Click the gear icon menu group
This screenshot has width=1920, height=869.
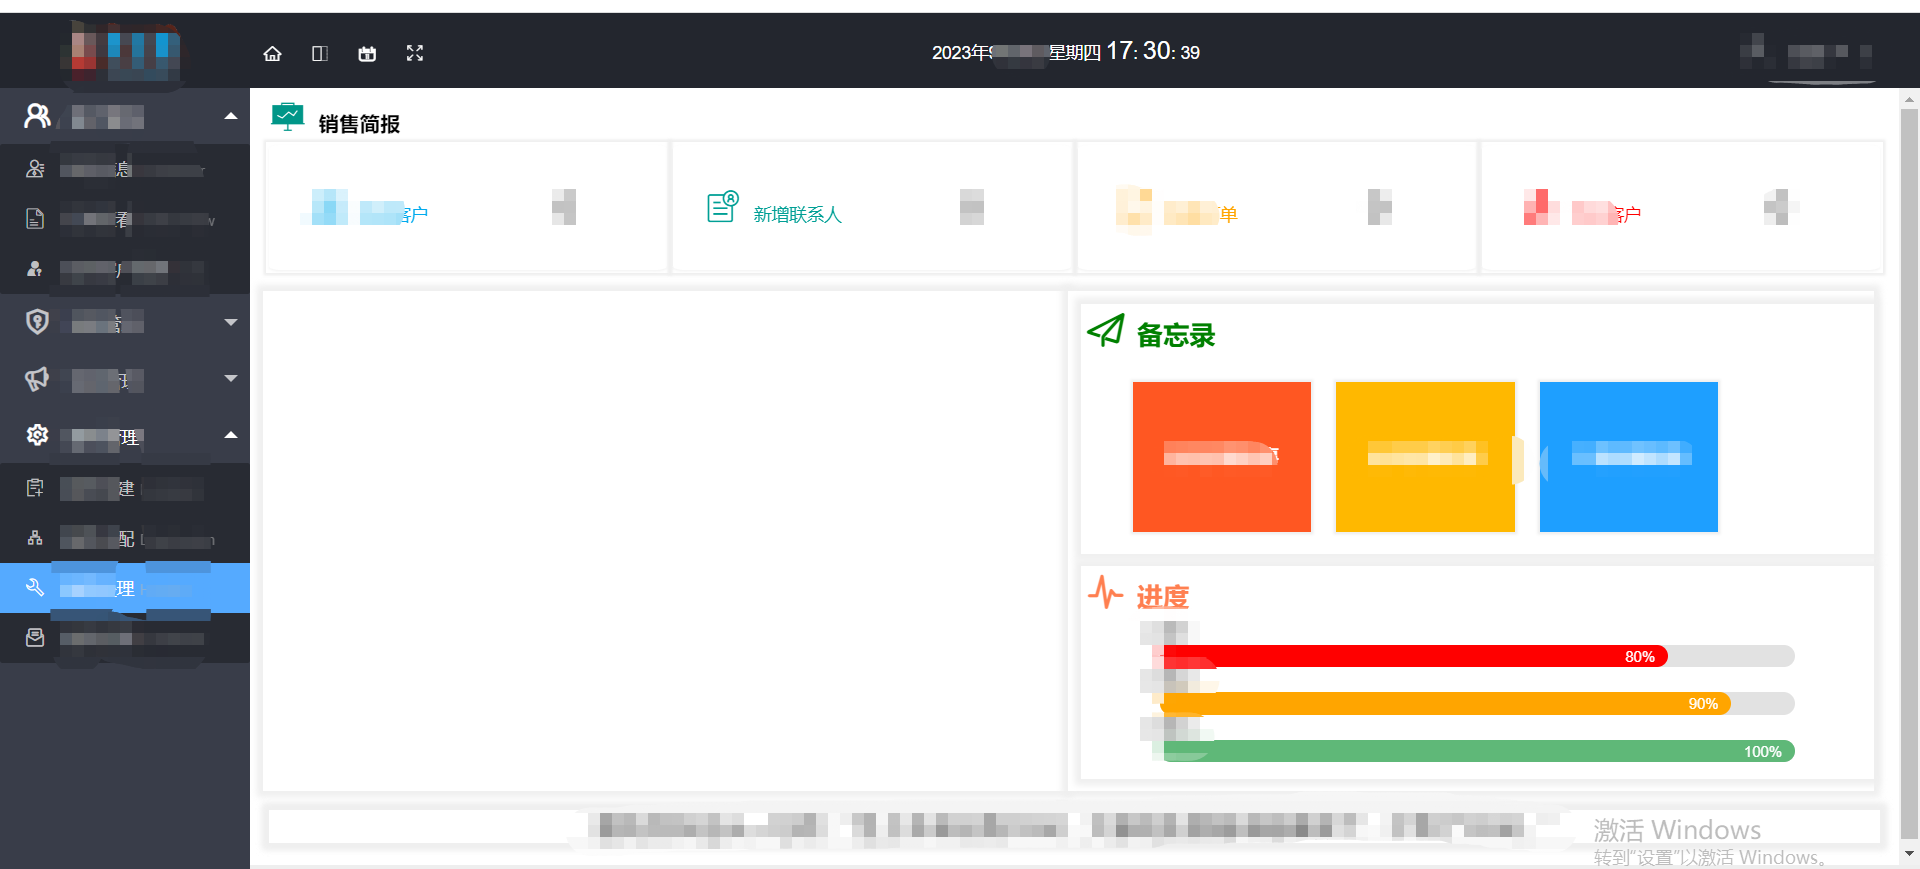[37, 435]
